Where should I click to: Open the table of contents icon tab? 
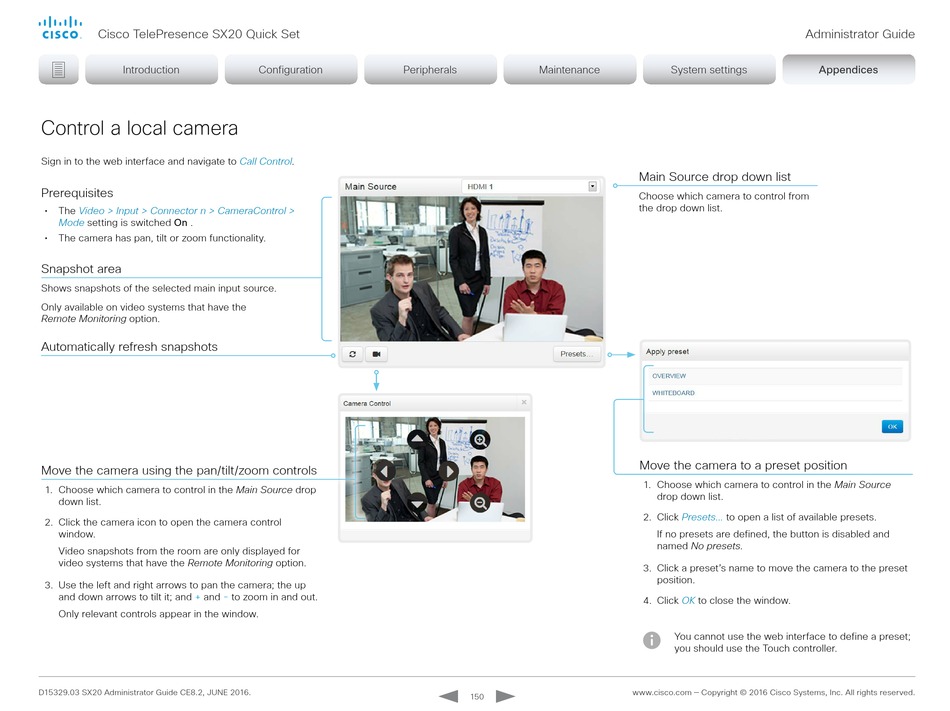[59, 70]
